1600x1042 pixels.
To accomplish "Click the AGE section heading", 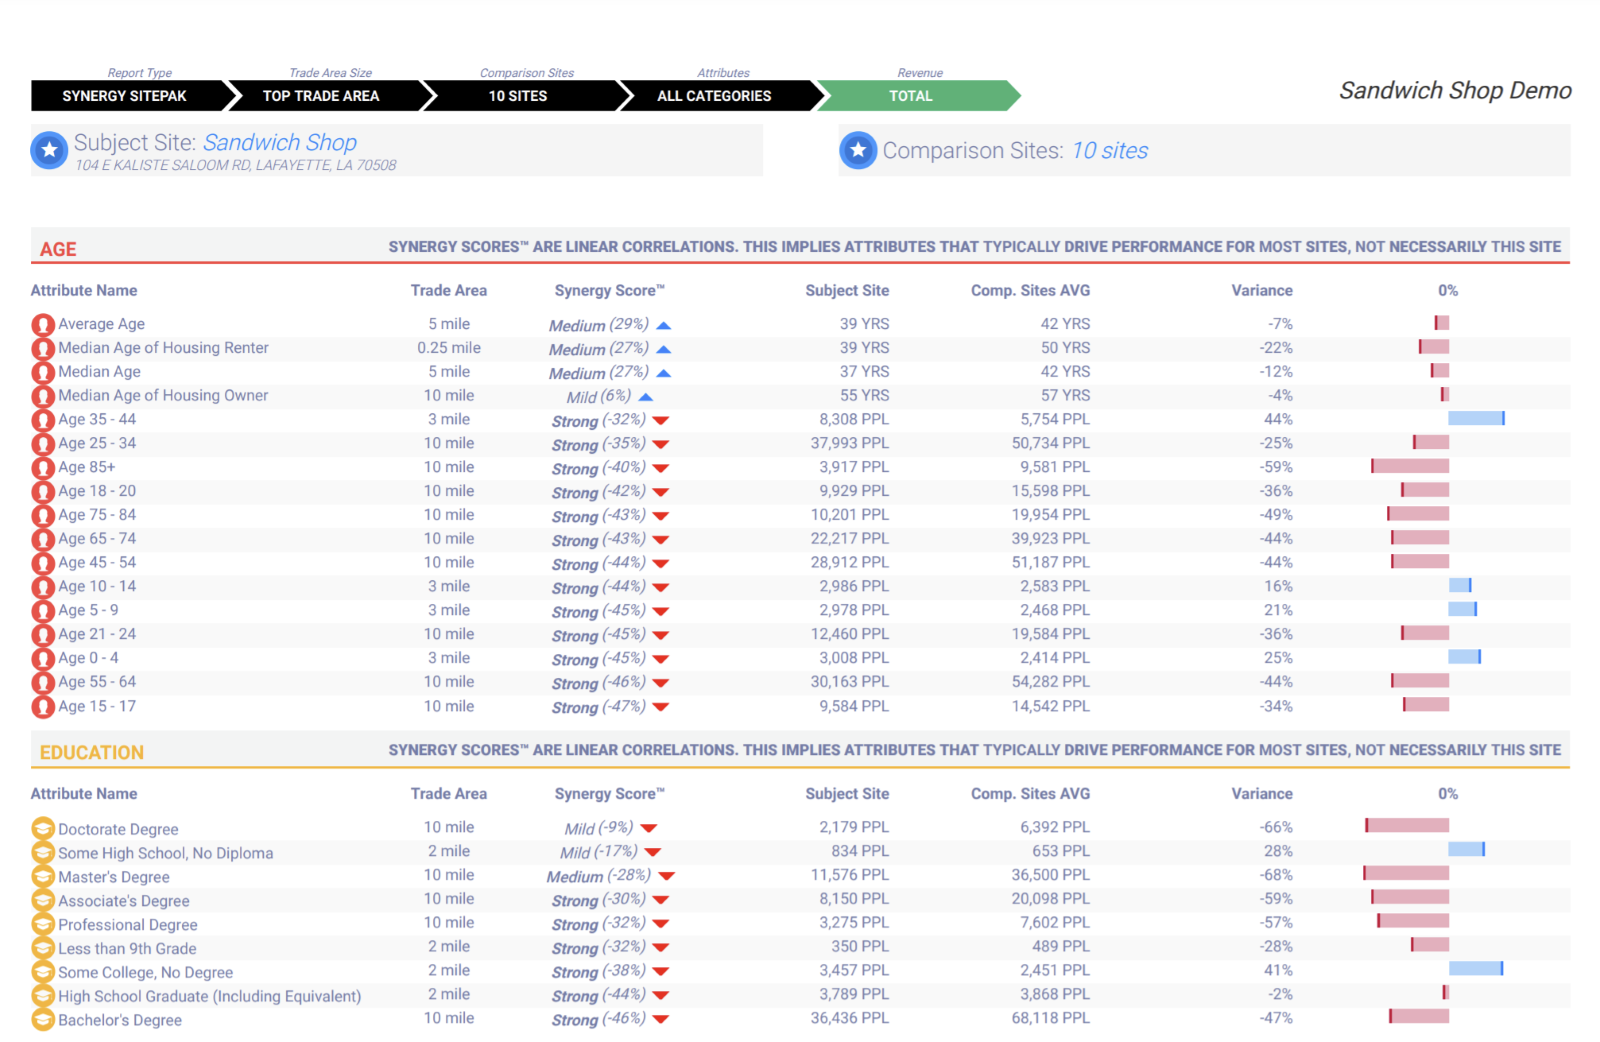I will coord(58,249).
